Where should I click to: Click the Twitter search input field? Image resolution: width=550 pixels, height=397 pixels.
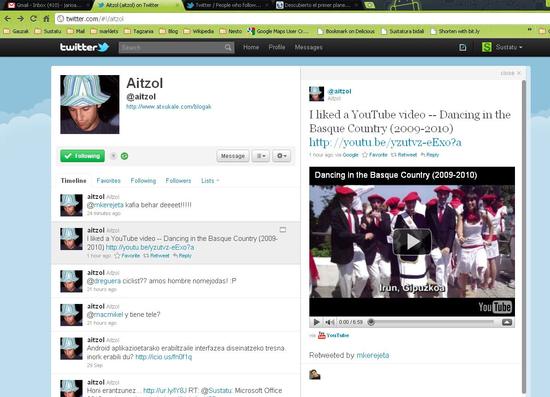pos(172,47)
